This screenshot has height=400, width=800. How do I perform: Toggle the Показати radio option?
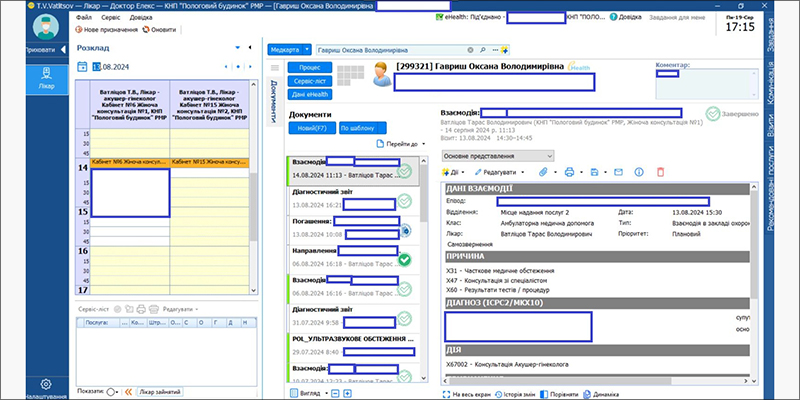tap(111, 392)
